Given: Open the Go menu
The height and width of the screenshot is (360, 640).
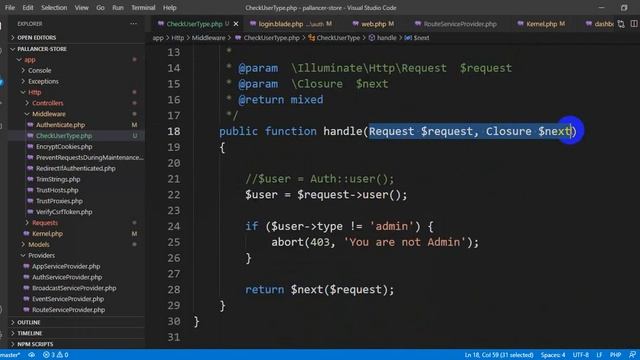Looking at the screenshot, I should click(x=100, y=8).
